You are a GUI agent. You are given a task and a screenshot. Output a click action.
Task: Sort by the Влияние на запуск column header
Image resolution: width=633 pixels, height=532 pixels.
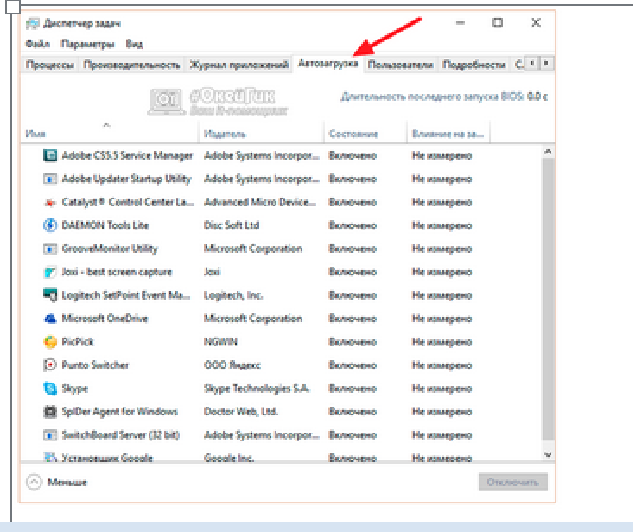pyautogui.click(x=448, y=132)
